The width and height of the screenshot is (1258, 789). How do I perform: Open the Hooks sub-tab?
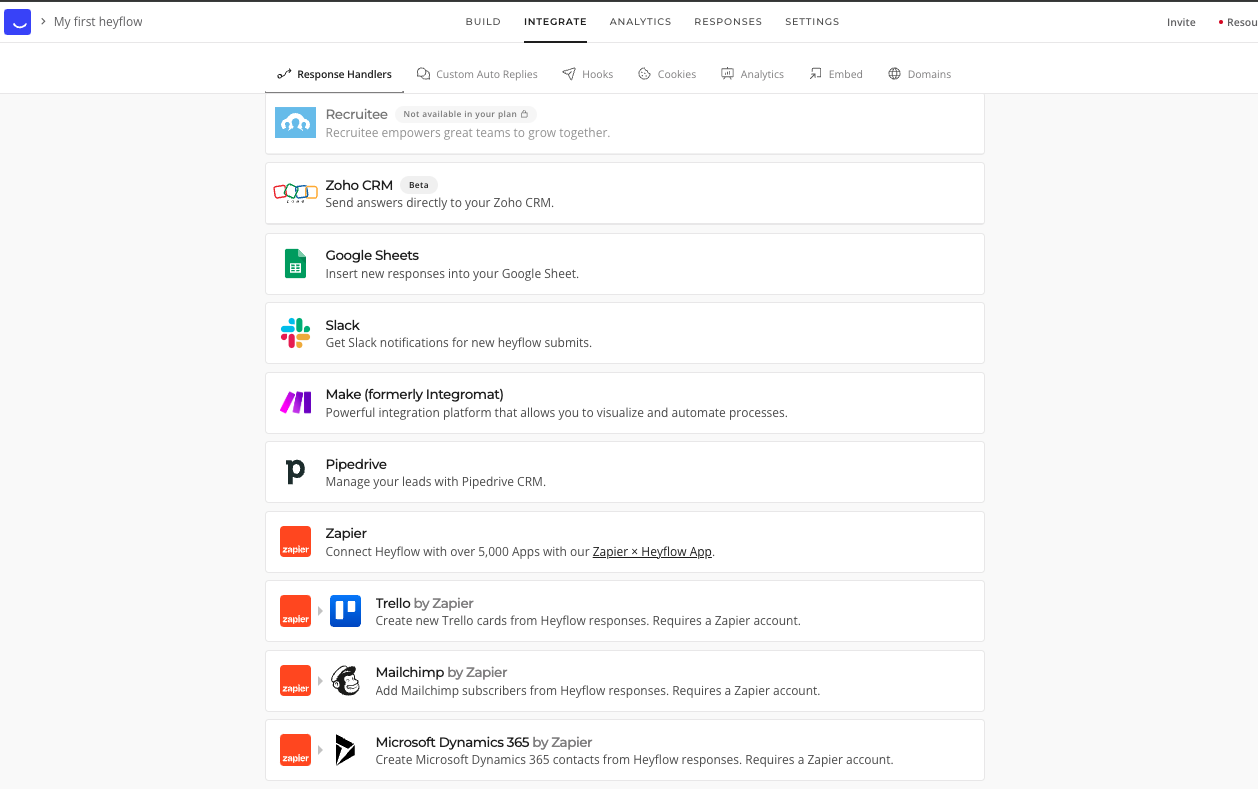coord(588,74)
